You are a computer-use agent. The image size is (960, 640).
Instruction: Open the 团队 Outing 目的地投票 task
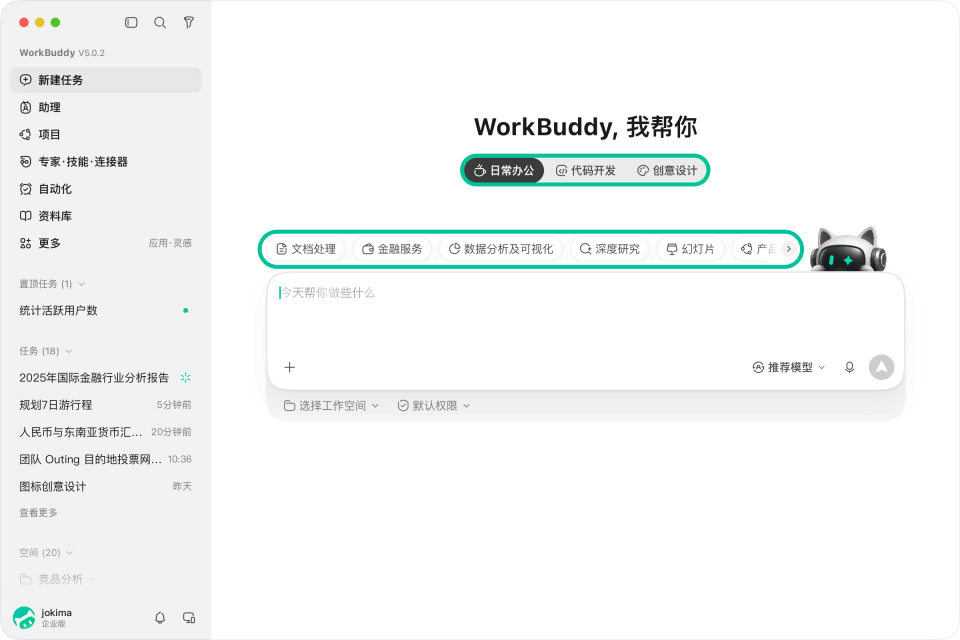[x=105, y=459]
